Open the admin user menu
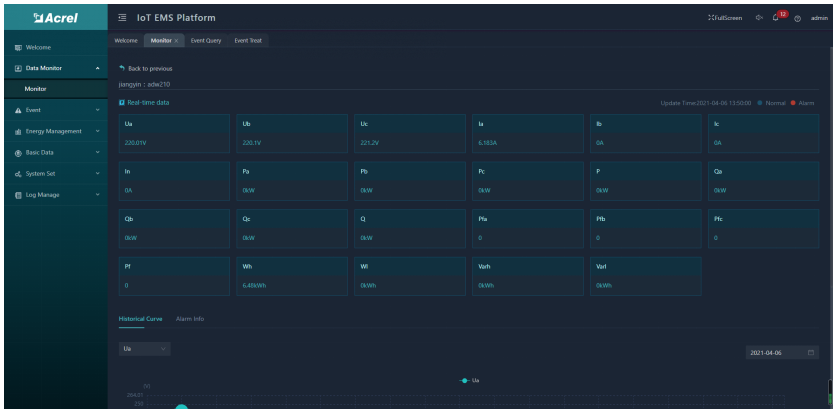The height and width of the screenshot is (413, 838). (x=820, y=18)
